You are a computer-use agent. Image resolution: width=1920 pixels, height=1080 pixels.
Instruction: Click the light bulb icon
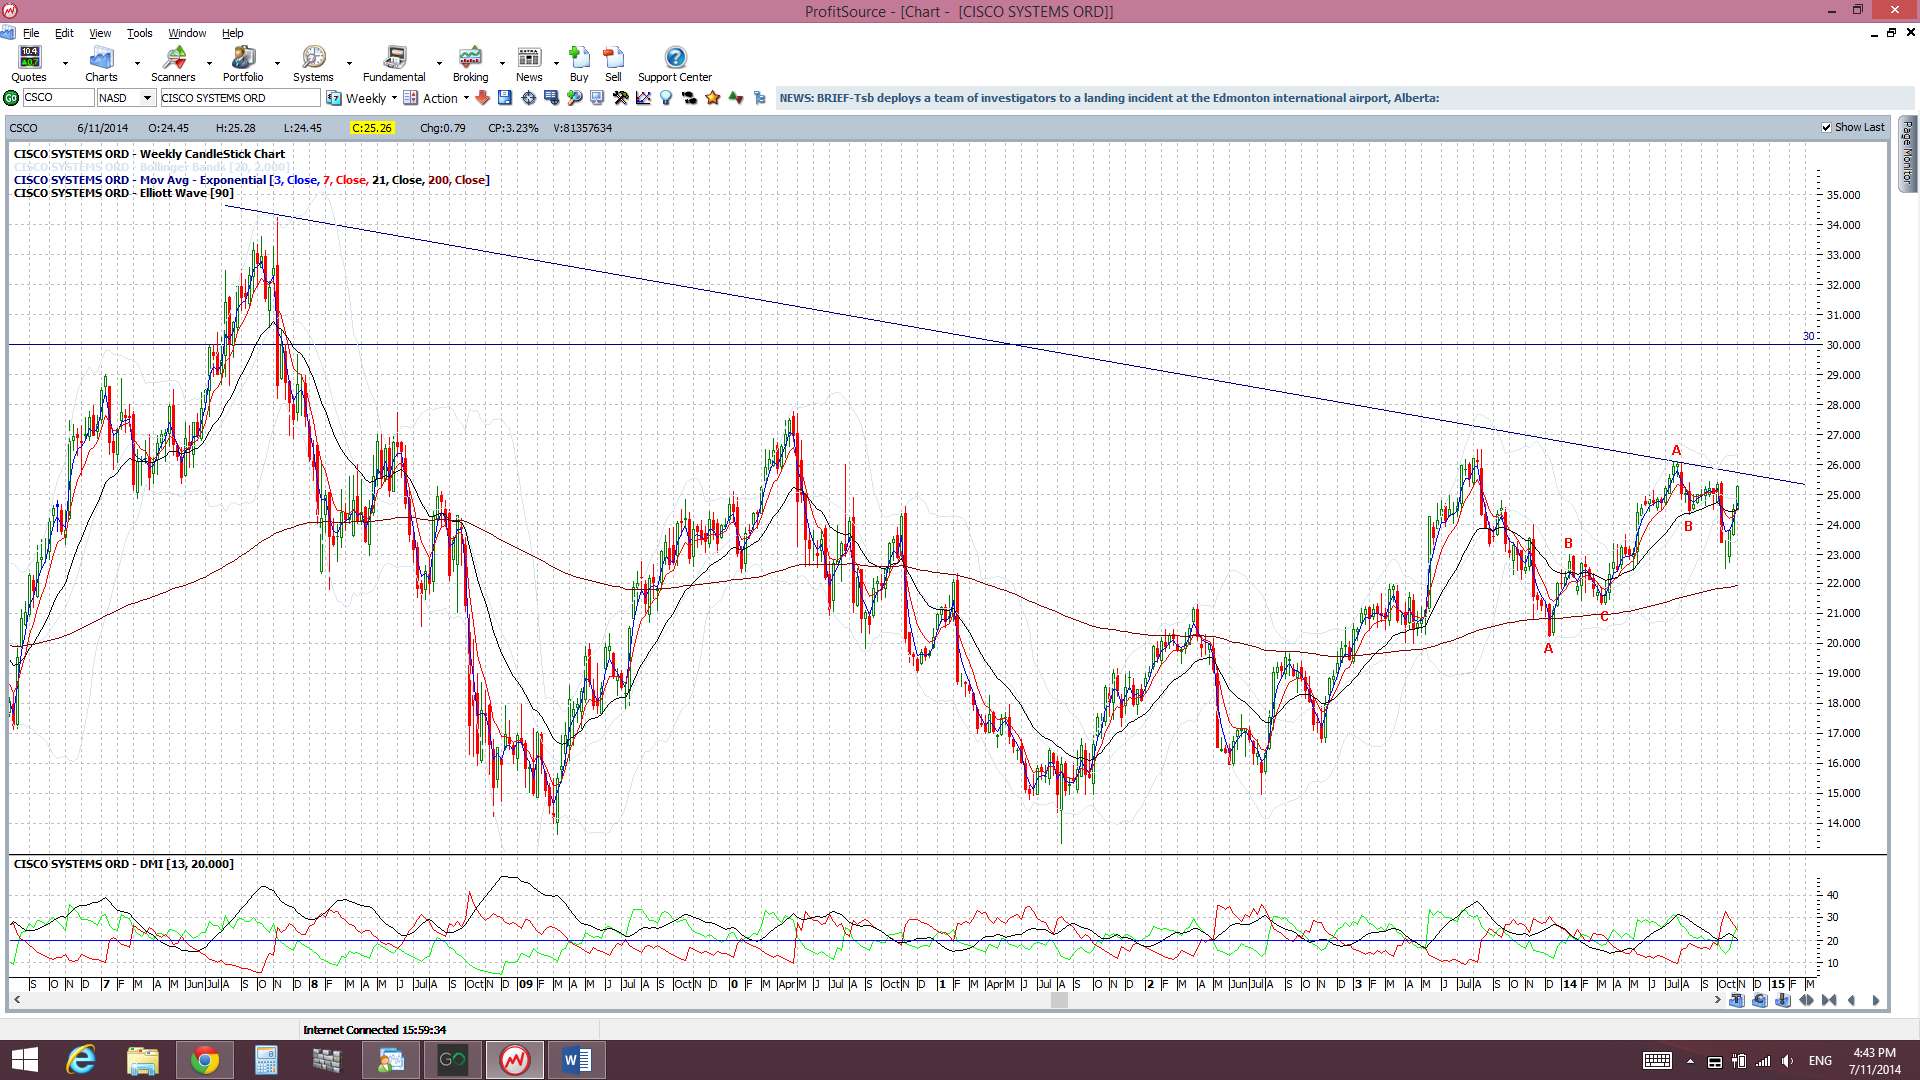click(x=665, y=98)
